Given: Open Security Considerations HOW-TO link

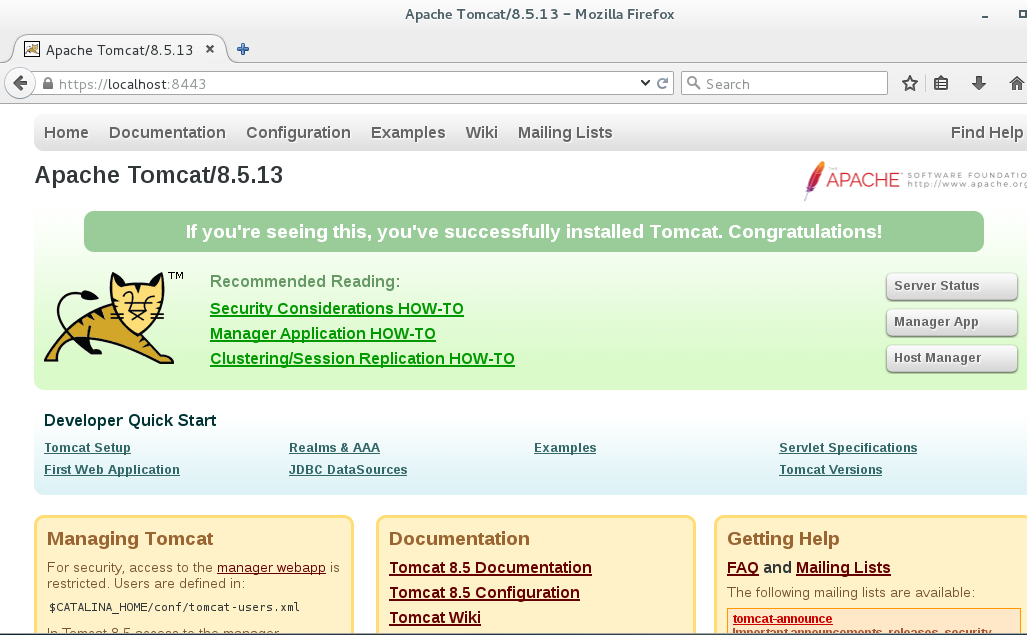Looking at the screenshot, I should (337, 308).
